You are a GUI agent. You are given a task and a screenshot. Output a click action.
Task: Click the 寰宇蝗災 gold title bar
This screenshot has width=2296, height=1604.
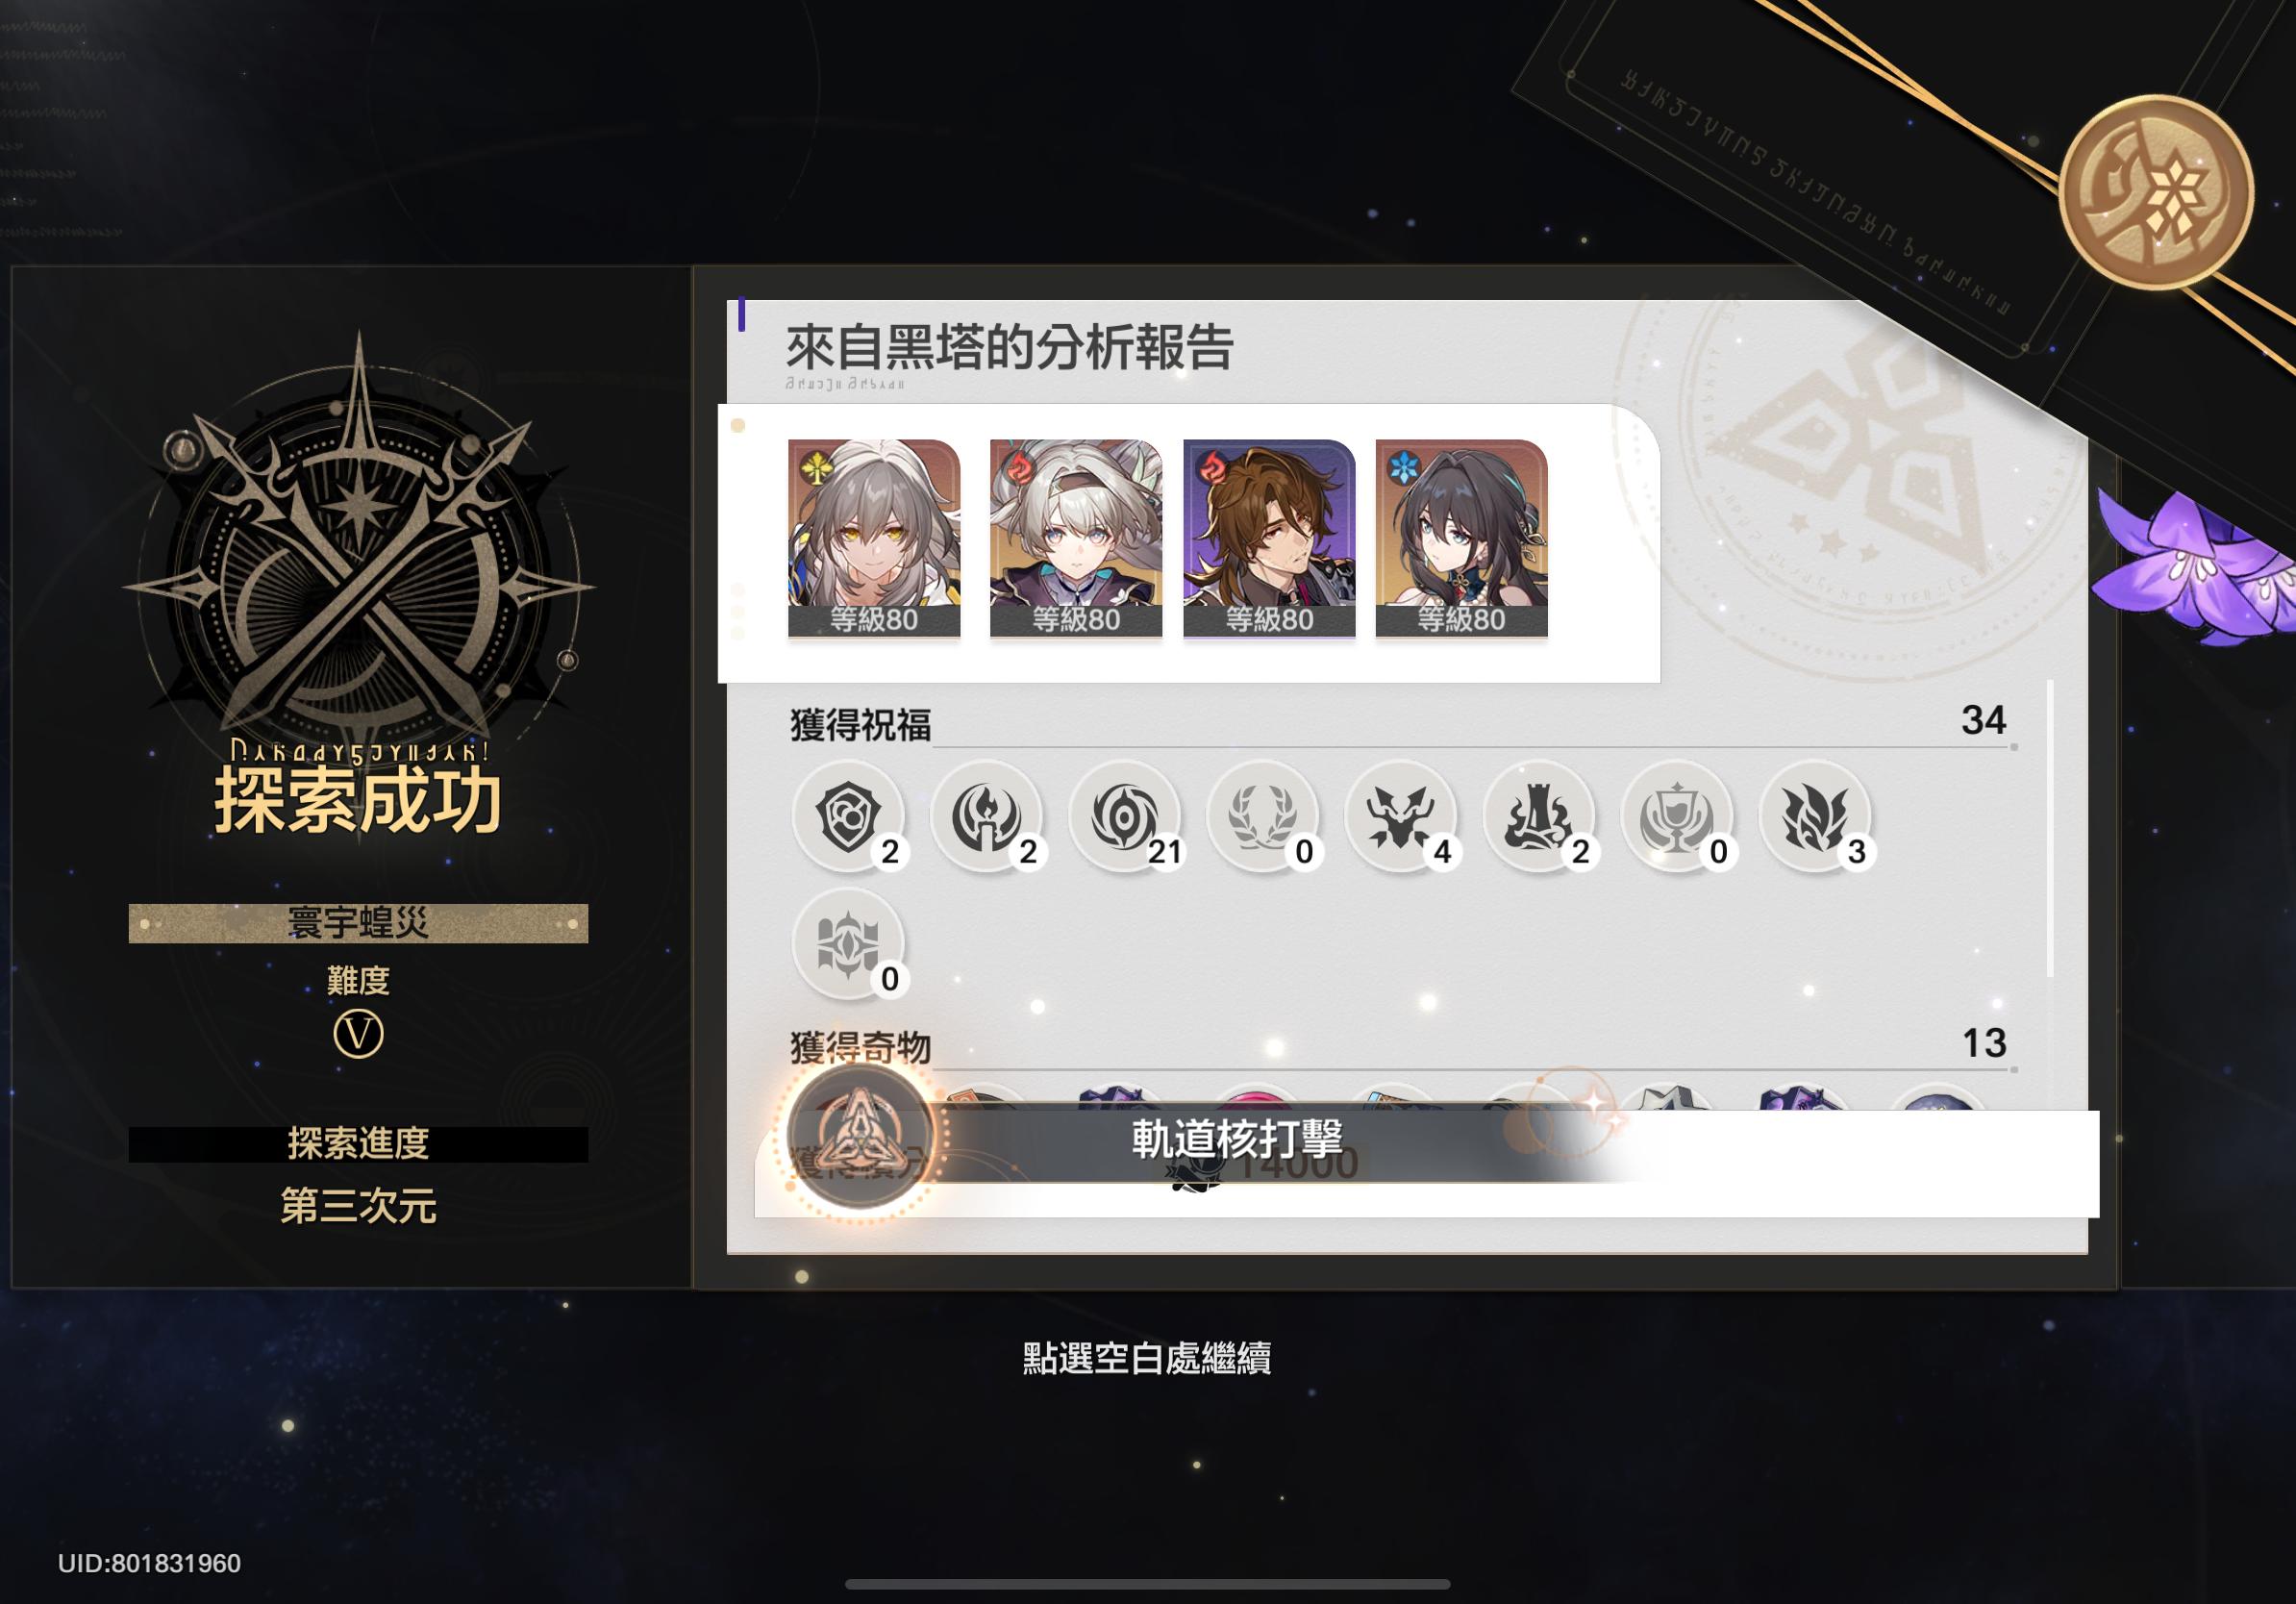[x=358, y=923]
